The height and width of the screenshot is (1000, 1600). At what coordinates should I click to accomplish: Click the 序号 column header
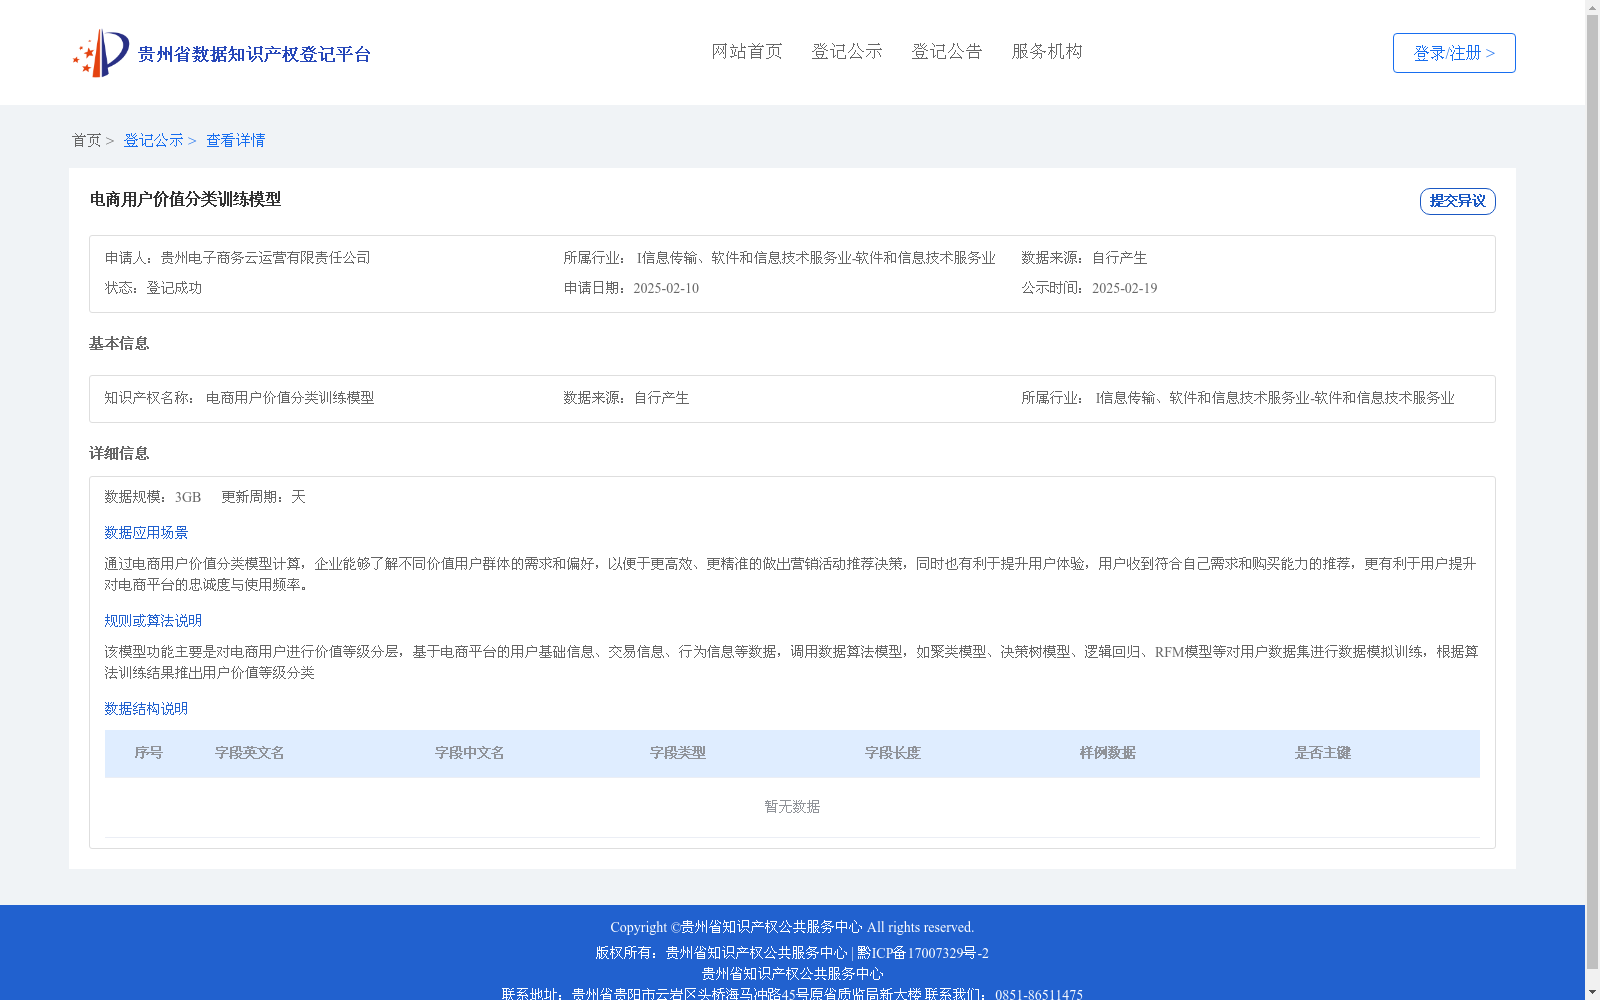pos(149,753)
